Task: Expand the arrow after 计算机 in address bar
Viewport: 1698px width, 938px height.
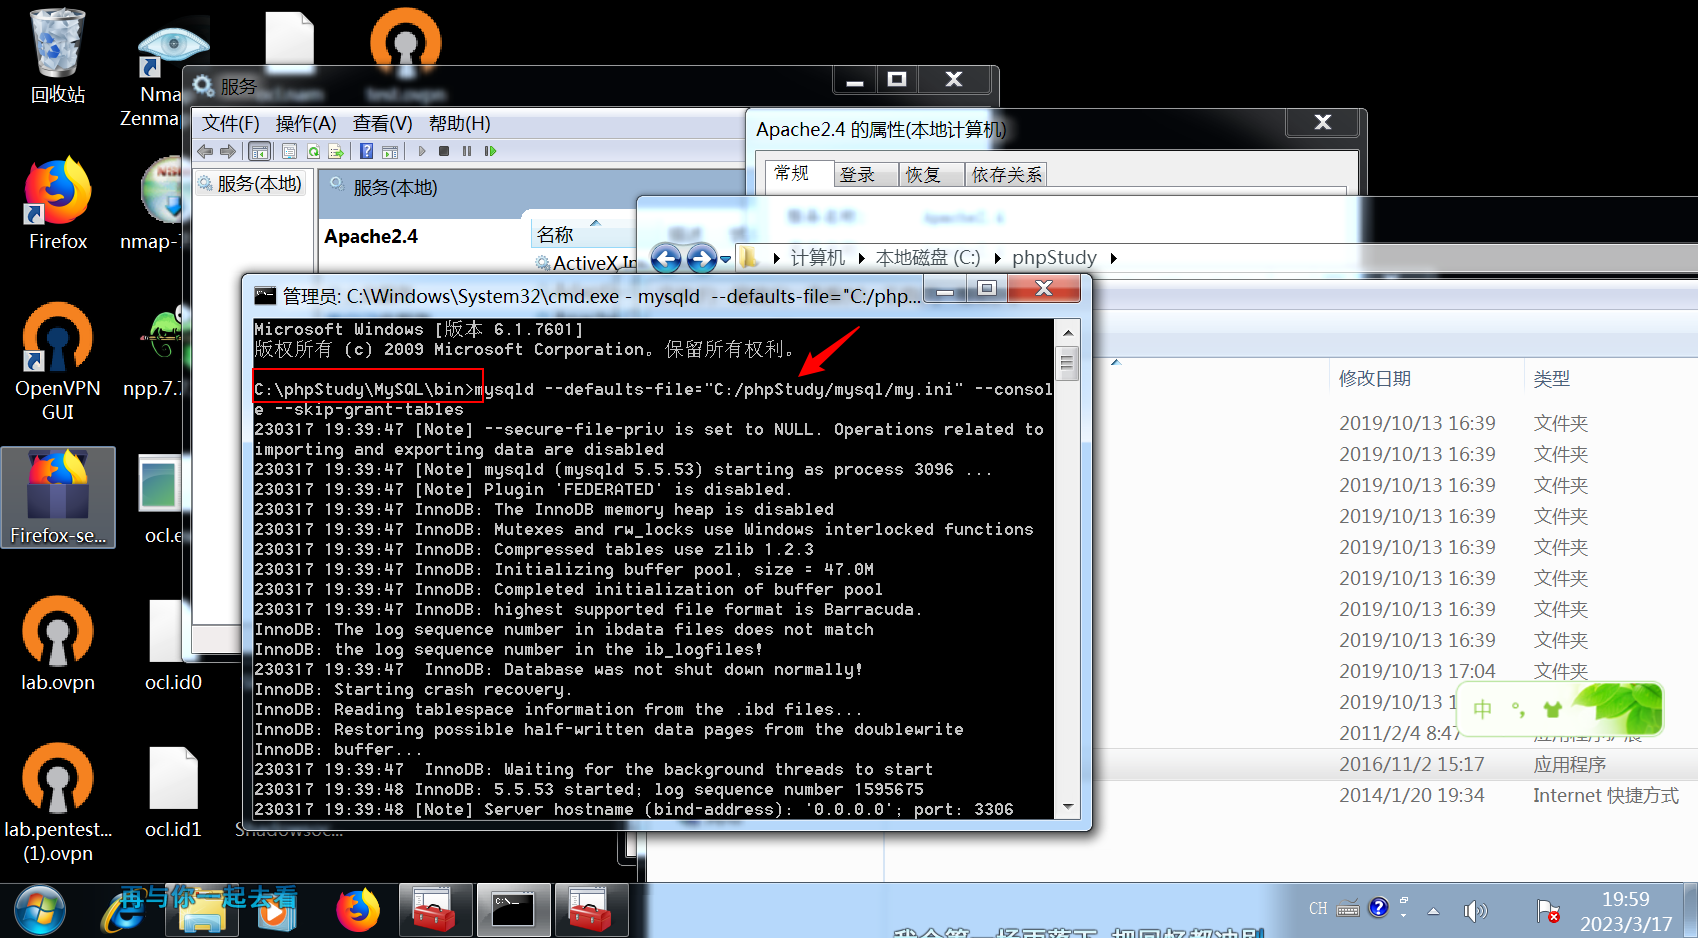Action: (861, 258)
